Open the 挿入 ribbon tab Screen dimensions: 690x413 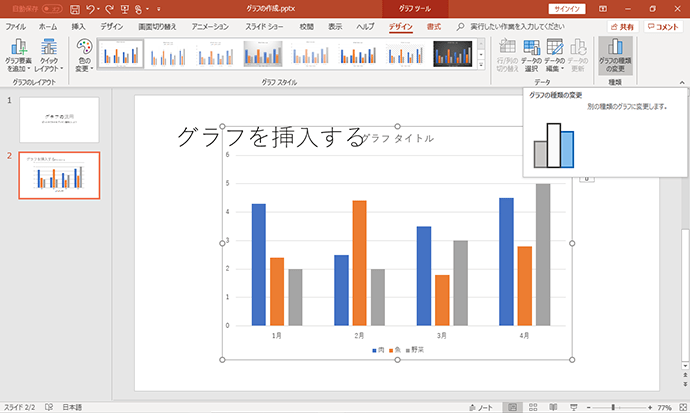[x=78, y=27]
